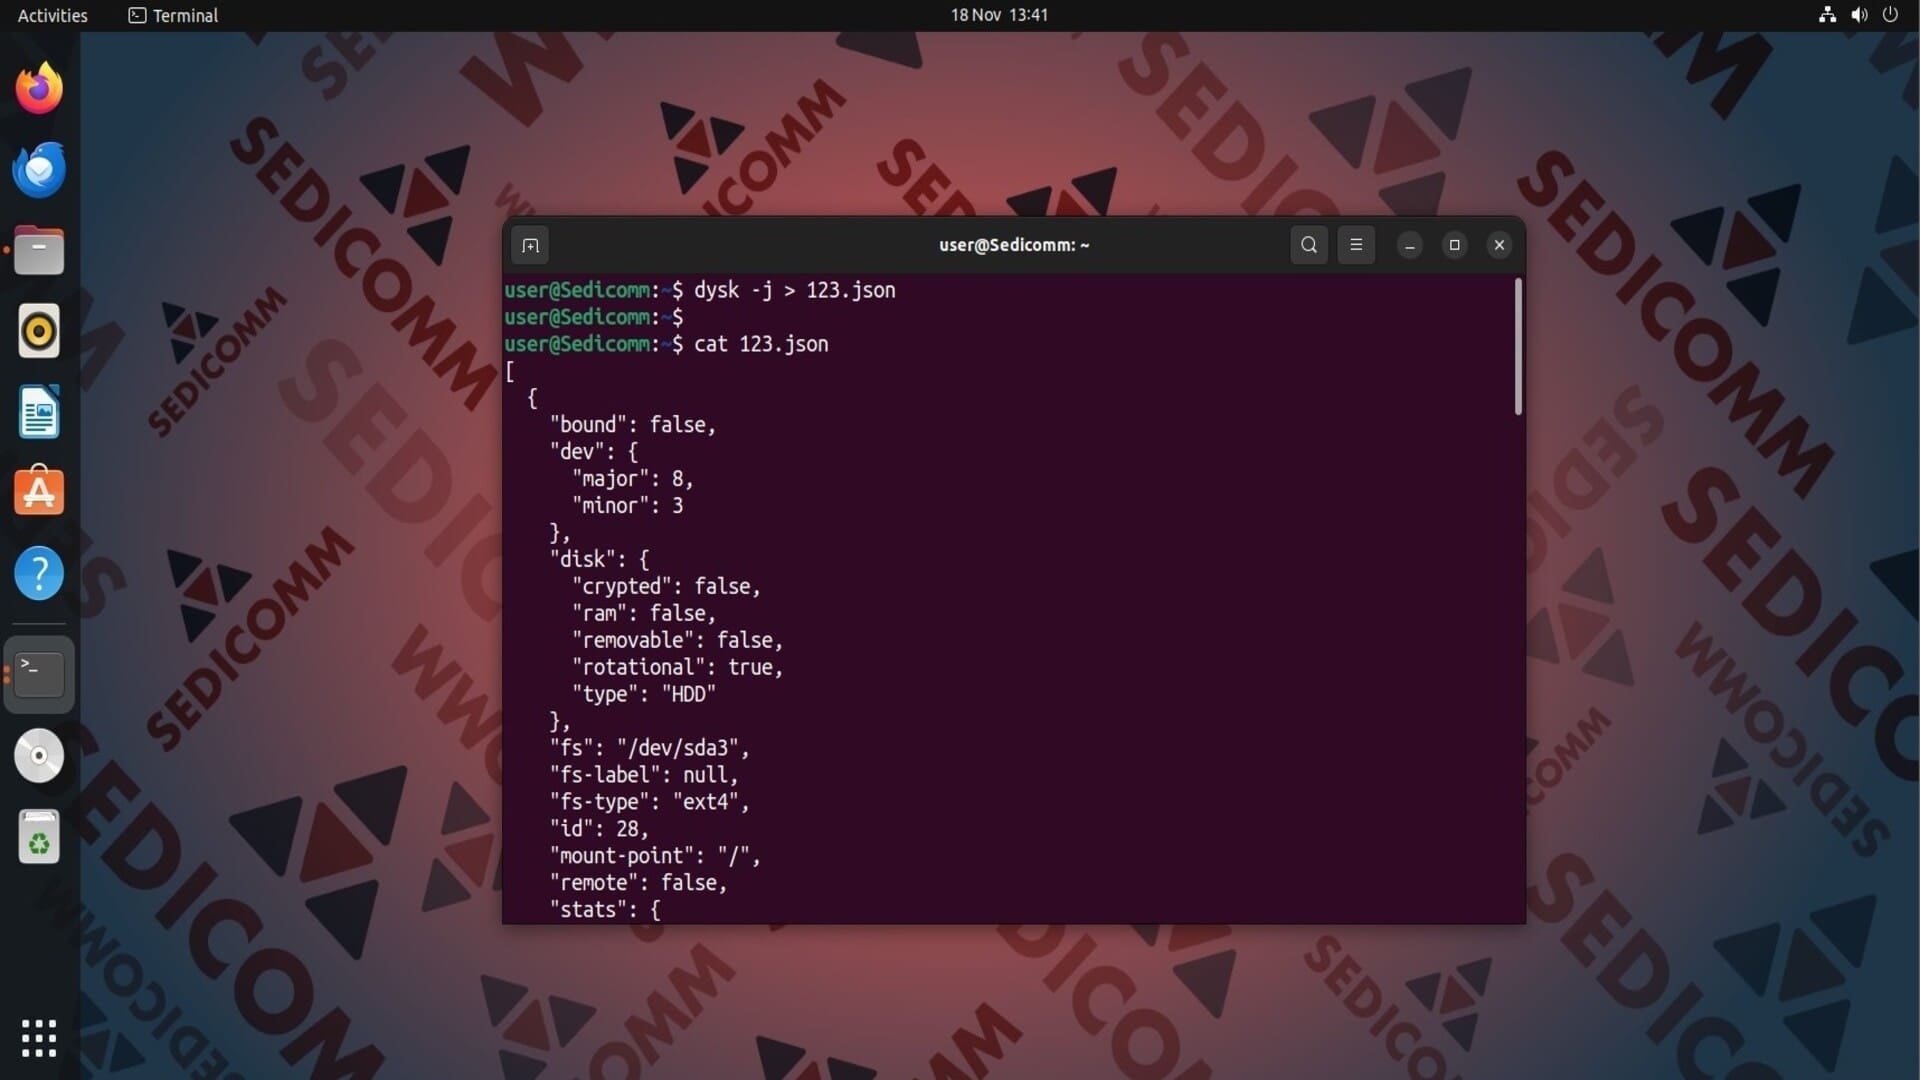Click the line "fs": "/dev/sda3",
The height and width of the screenshot is (1080, 1920).
649,748
